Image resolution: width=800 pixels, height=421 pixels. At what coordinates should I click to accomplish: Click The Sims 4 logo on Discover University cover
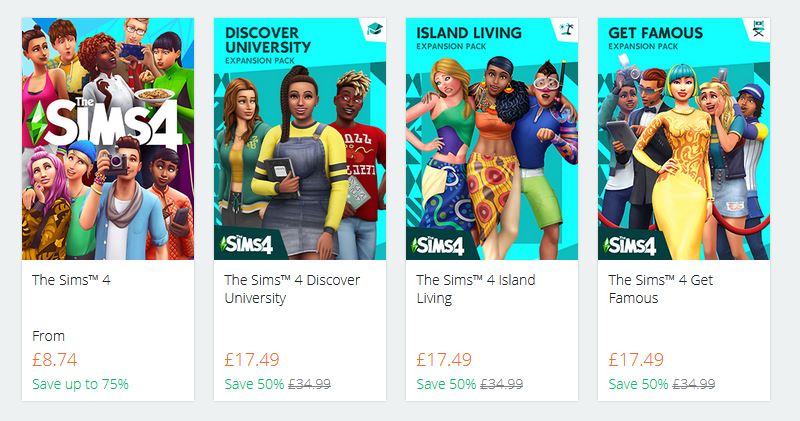246,245
